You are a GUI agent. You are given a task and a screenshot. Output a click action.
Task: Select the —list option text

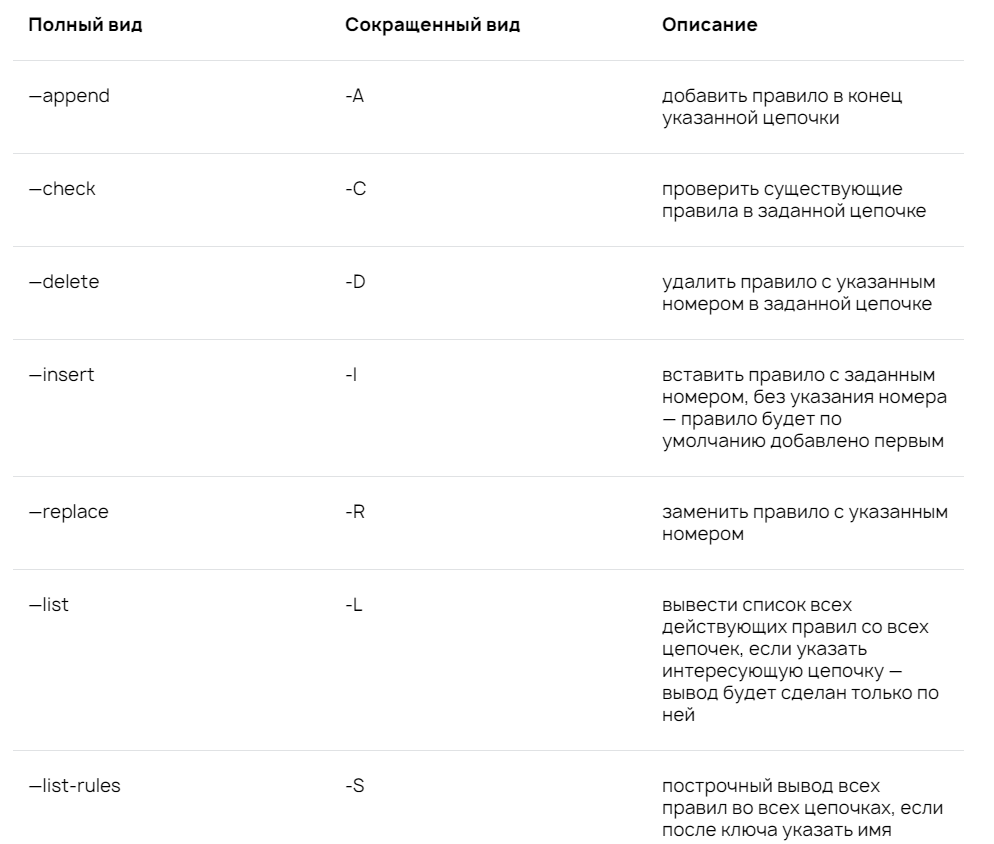(x=49, y=604)
